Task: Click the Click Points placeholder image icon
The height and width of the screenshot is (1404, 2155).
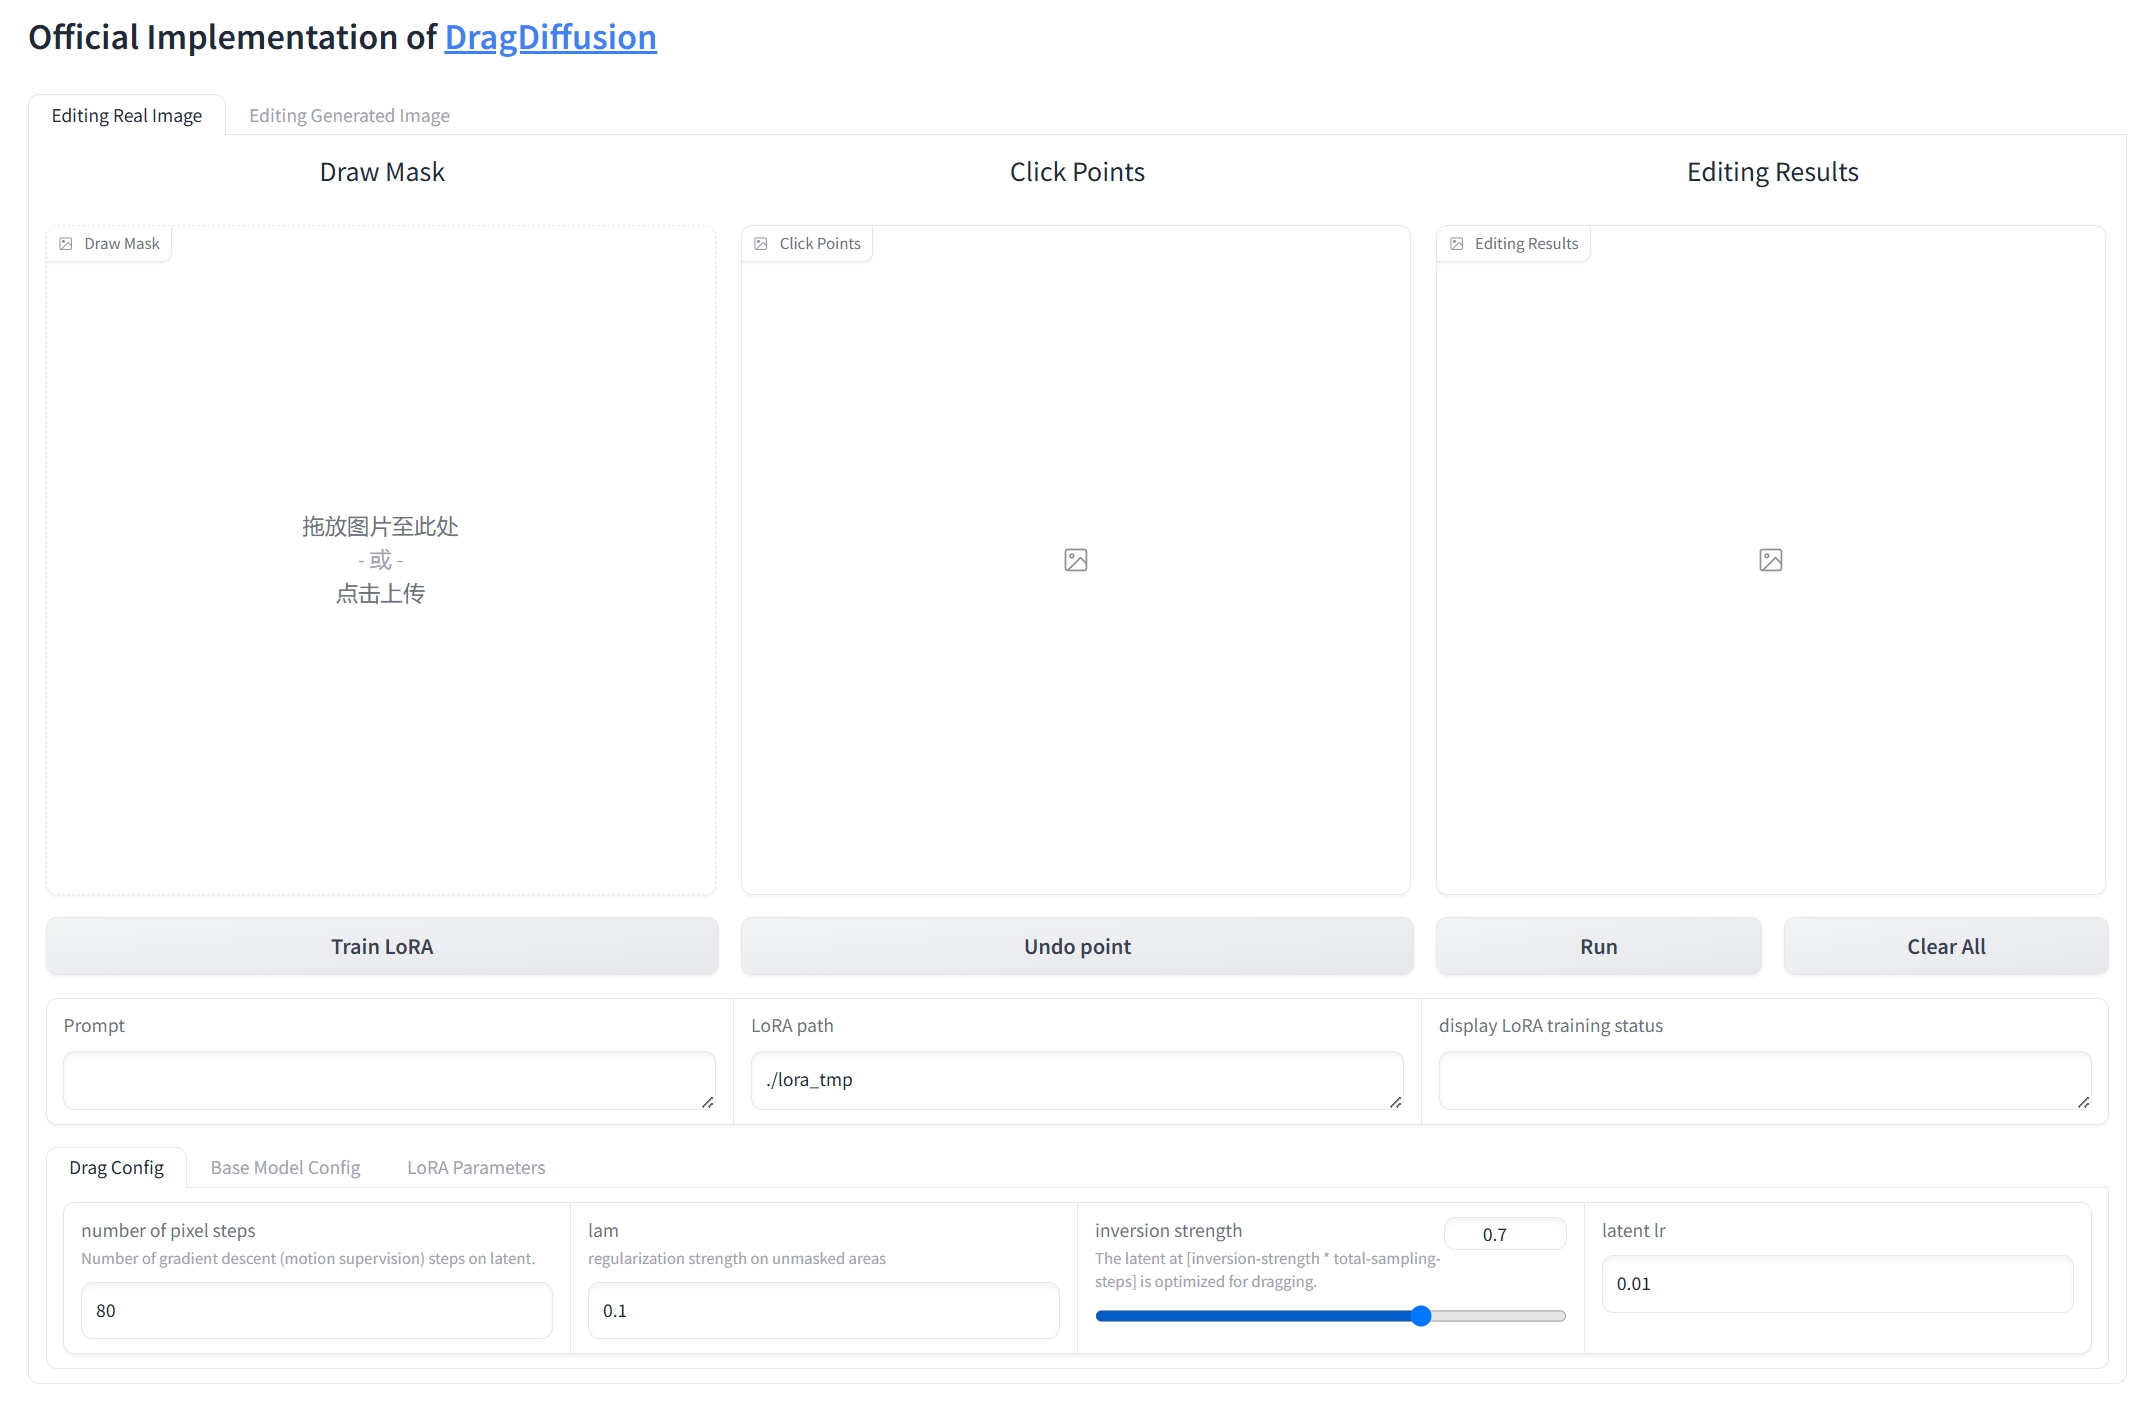Action: click(x=1076, y=560)
